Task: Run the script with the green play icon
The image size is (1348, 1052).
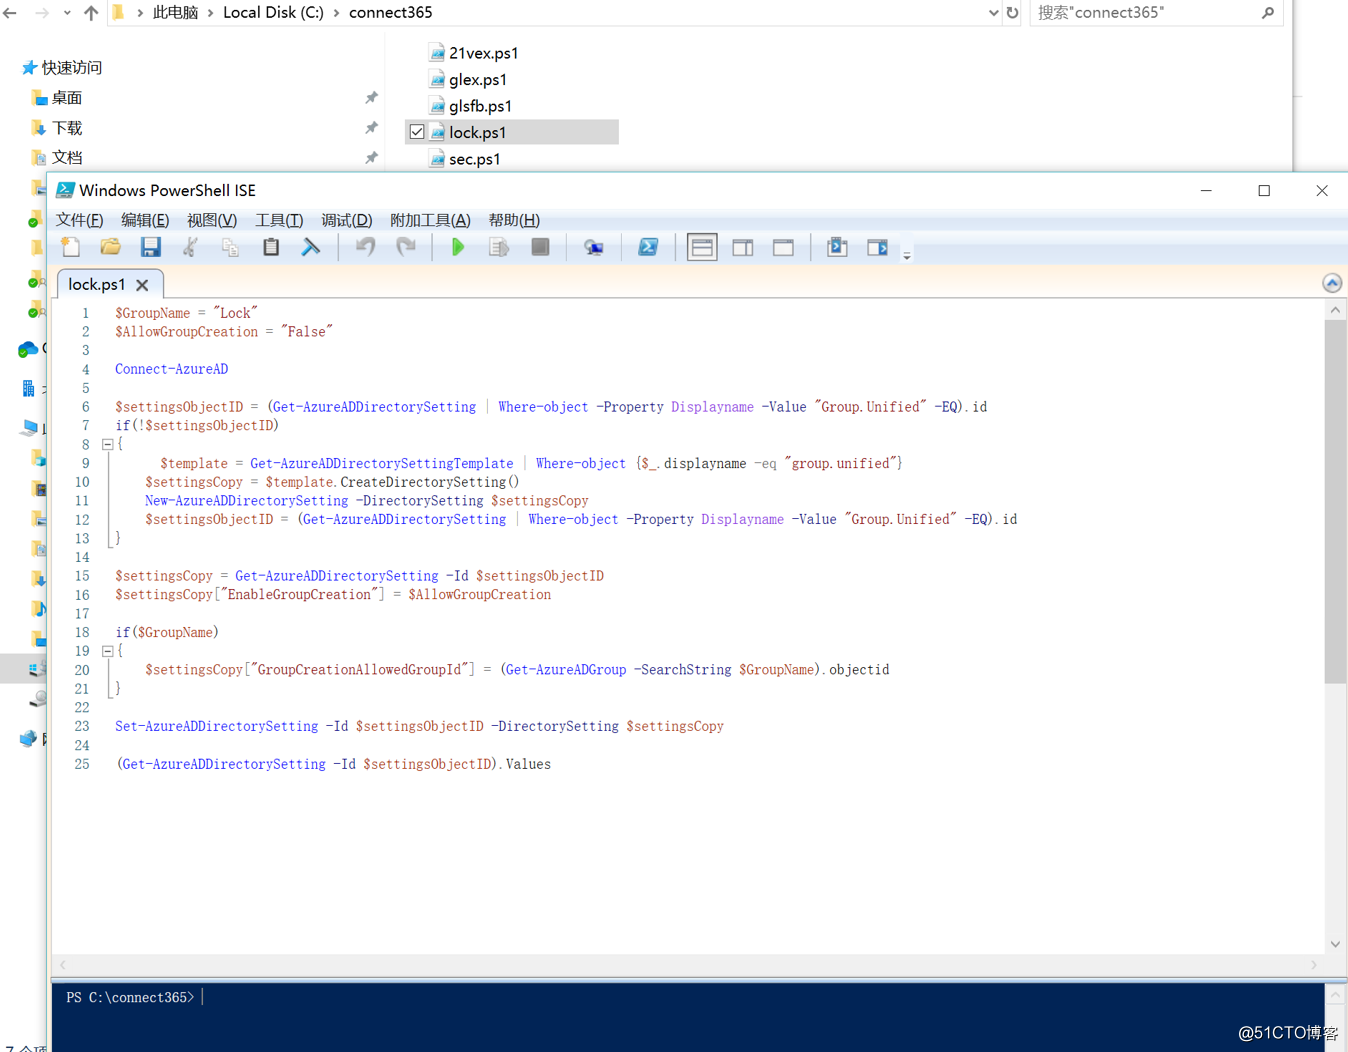Action: [x=458, y=247]
